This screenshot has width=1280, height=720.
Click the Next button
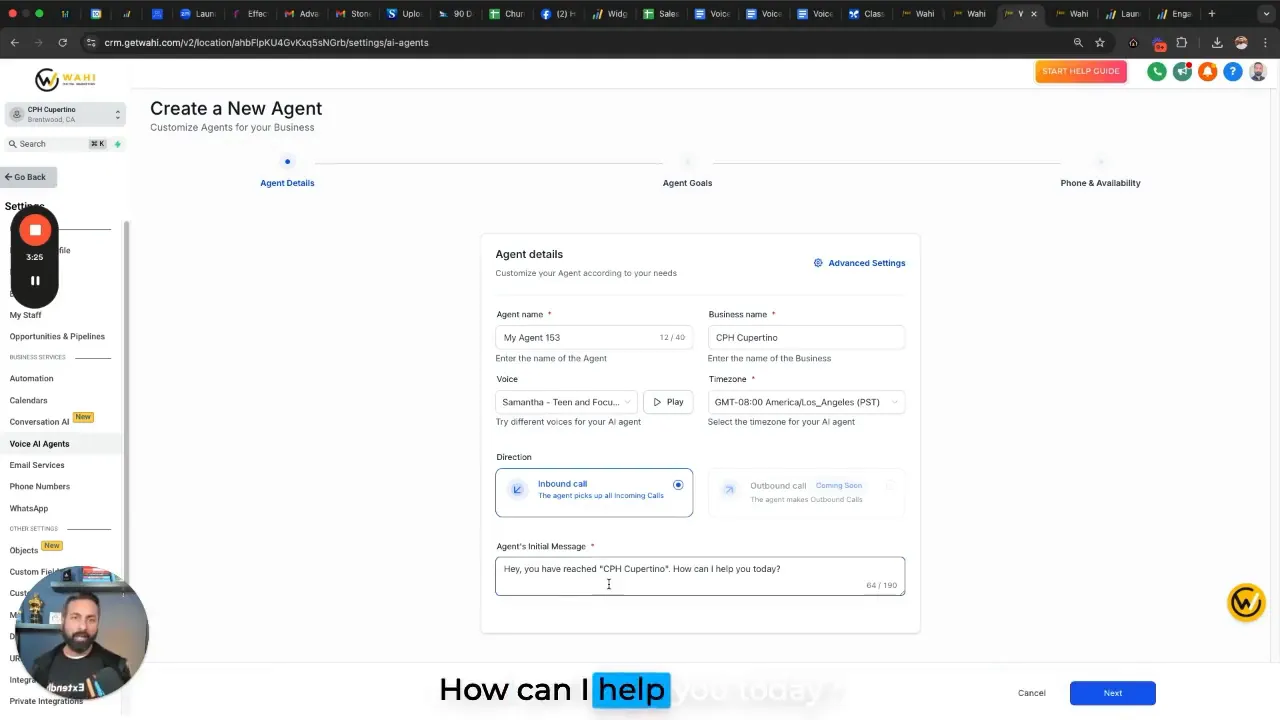point(1112,693)
